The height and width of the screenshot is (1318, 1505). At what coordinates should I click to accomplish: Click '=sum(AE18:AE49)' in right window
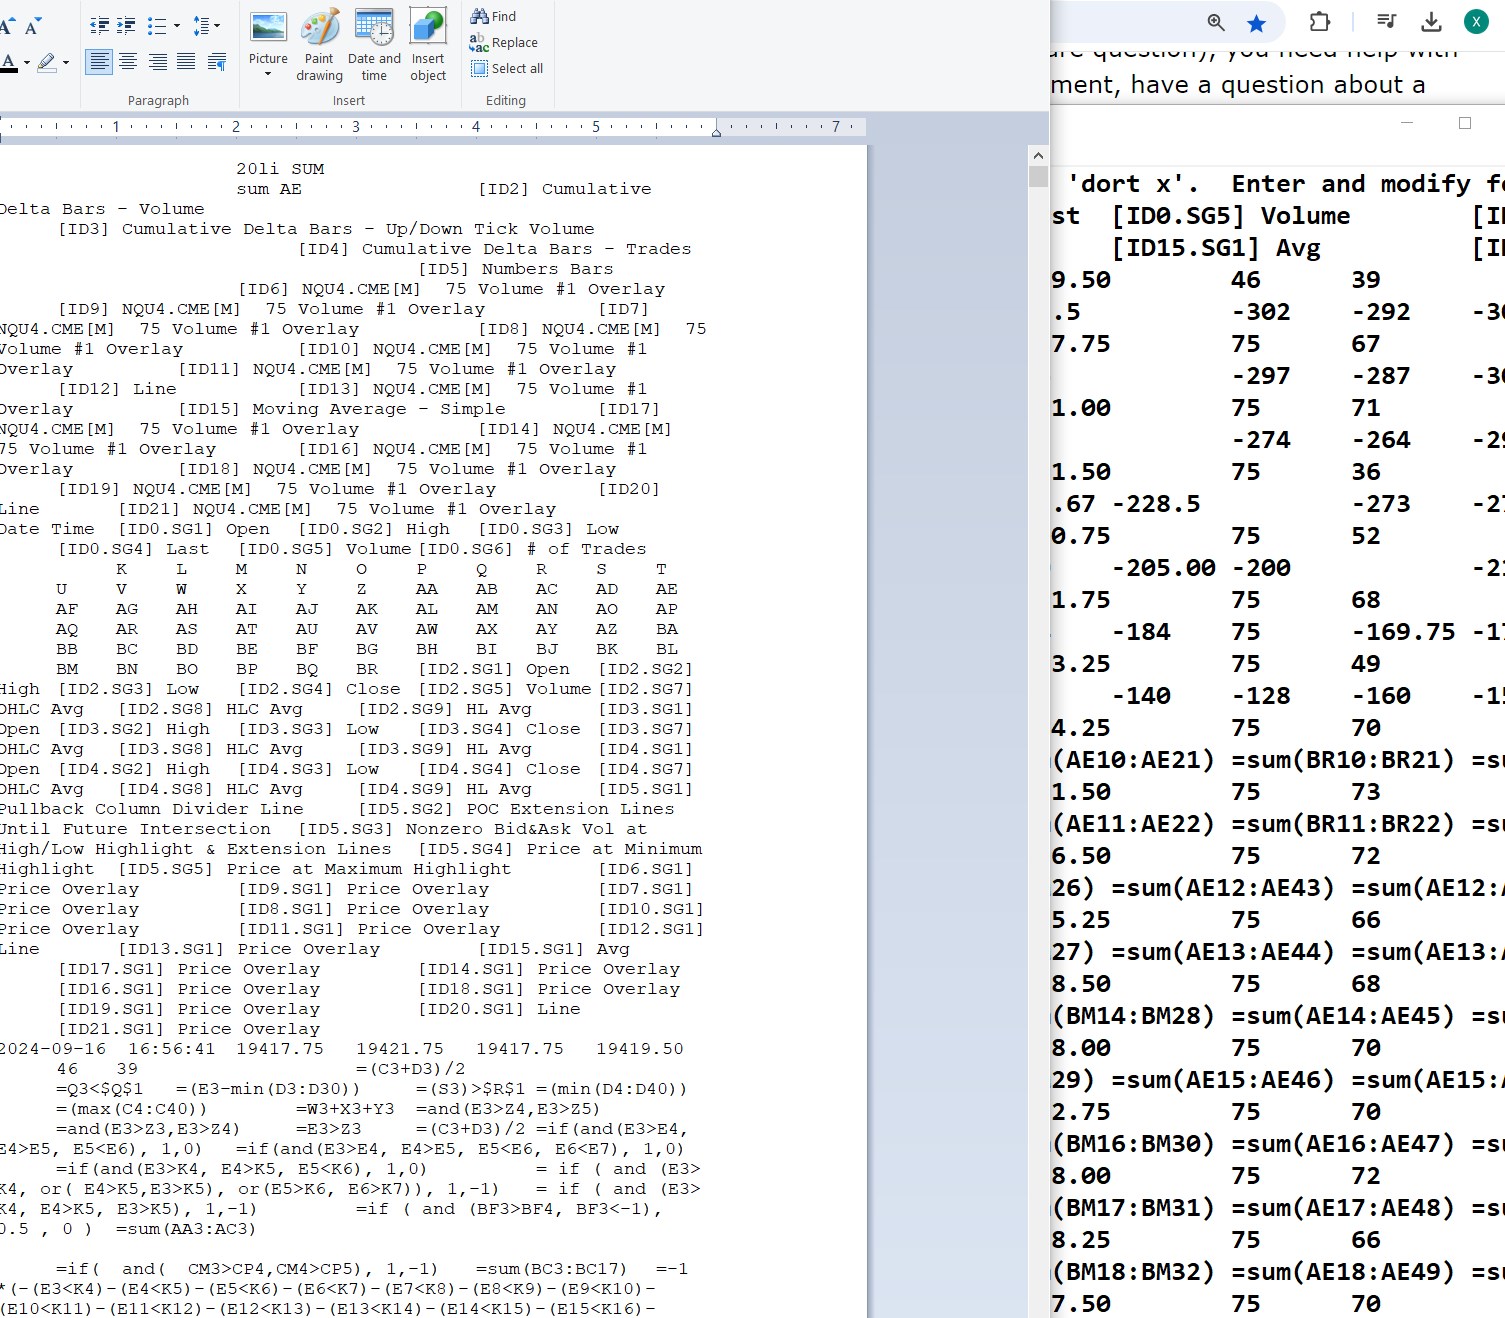(1342, 1272)
